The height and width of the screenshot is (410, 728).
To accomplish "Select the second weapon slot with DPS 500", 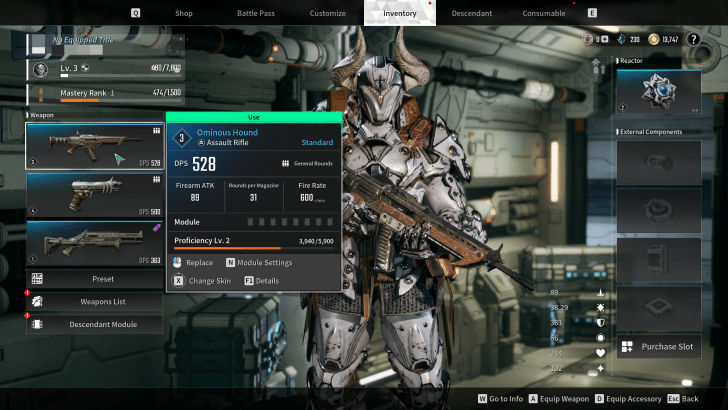I will [x=94, y=194].
